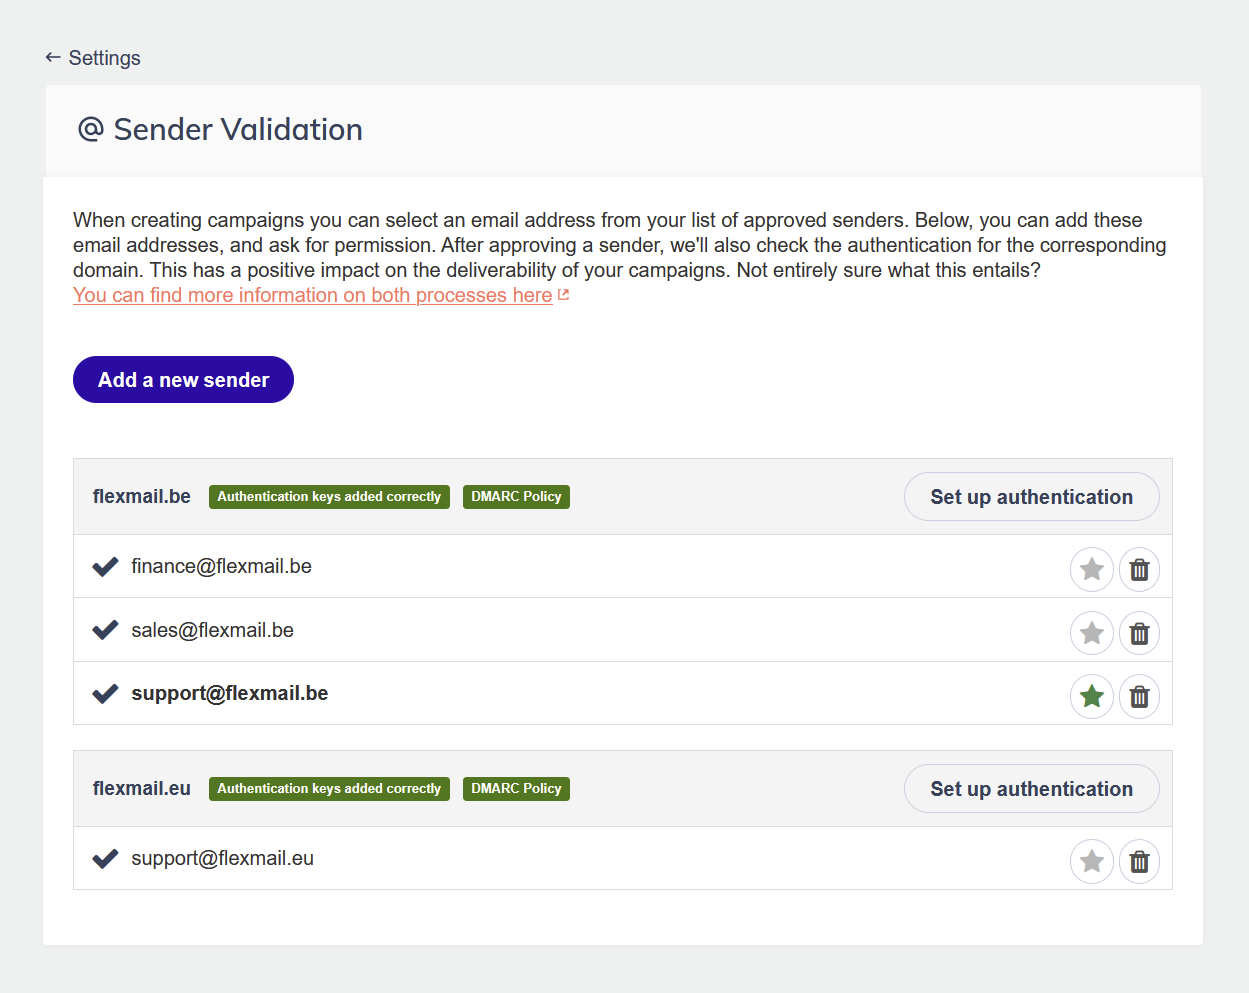
Task: Click green star for support@flexmail.be
Action: (x=1092, y=696)
